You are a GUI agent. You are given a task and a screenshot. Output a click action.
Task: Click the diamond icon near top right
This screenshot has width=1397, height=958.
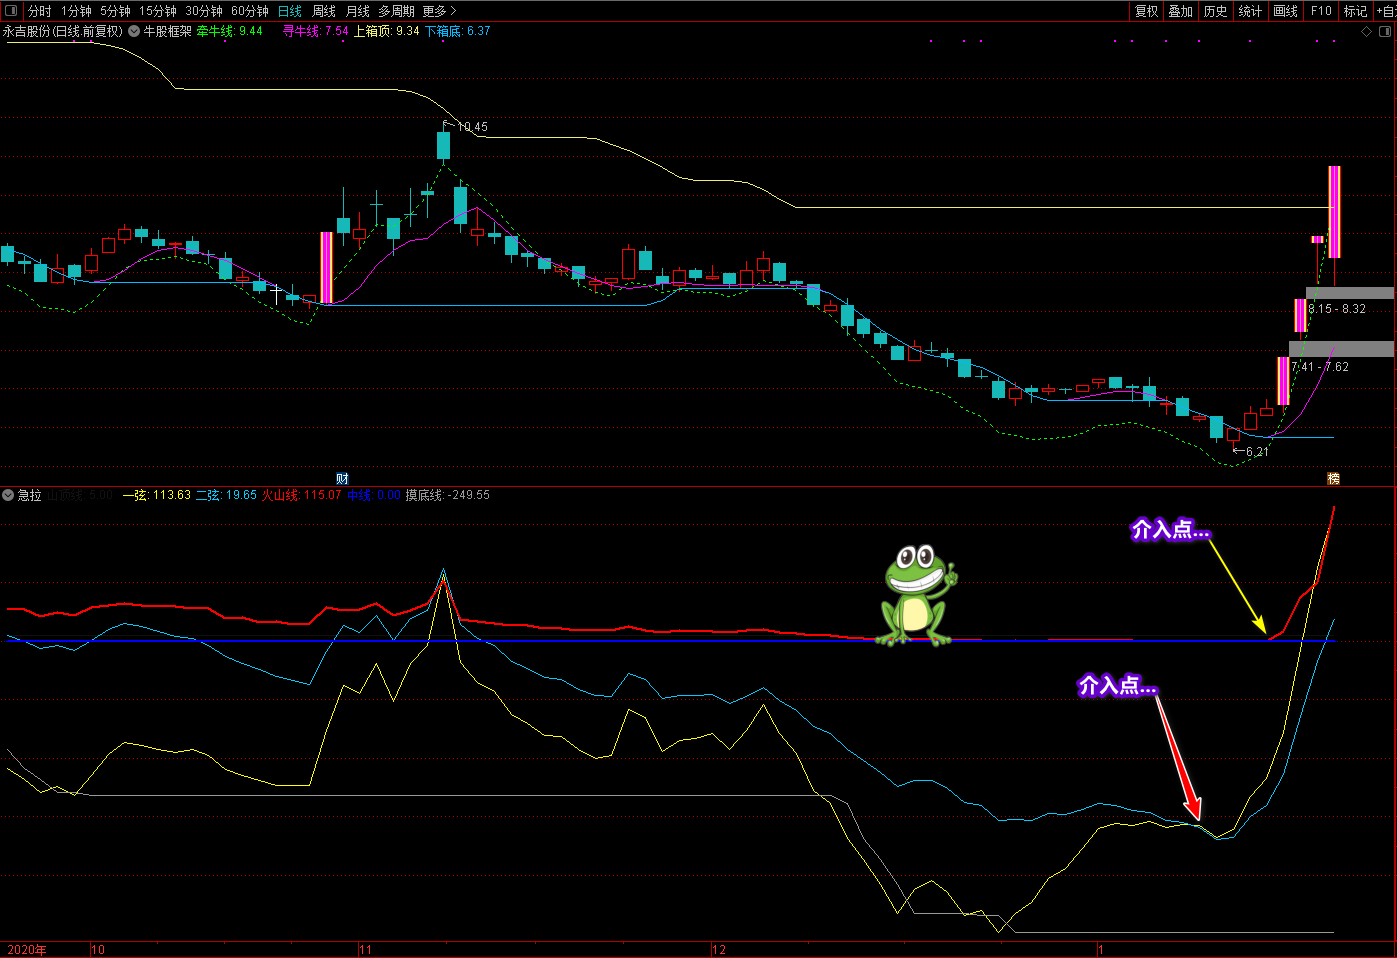tap(1367, 31)
